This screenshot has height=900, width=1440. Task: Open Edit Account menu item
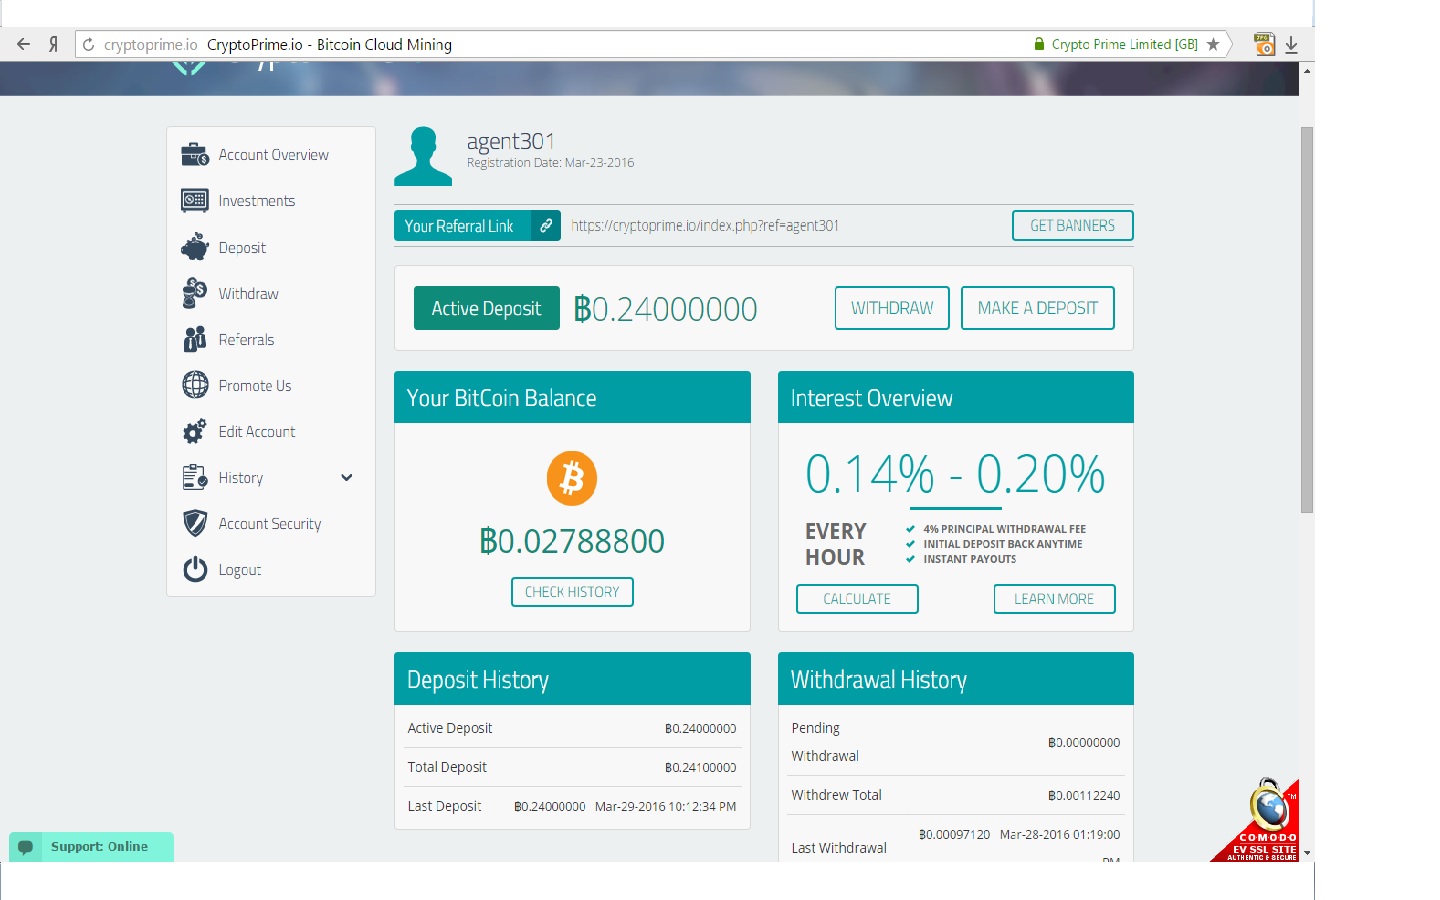[257, 432]
